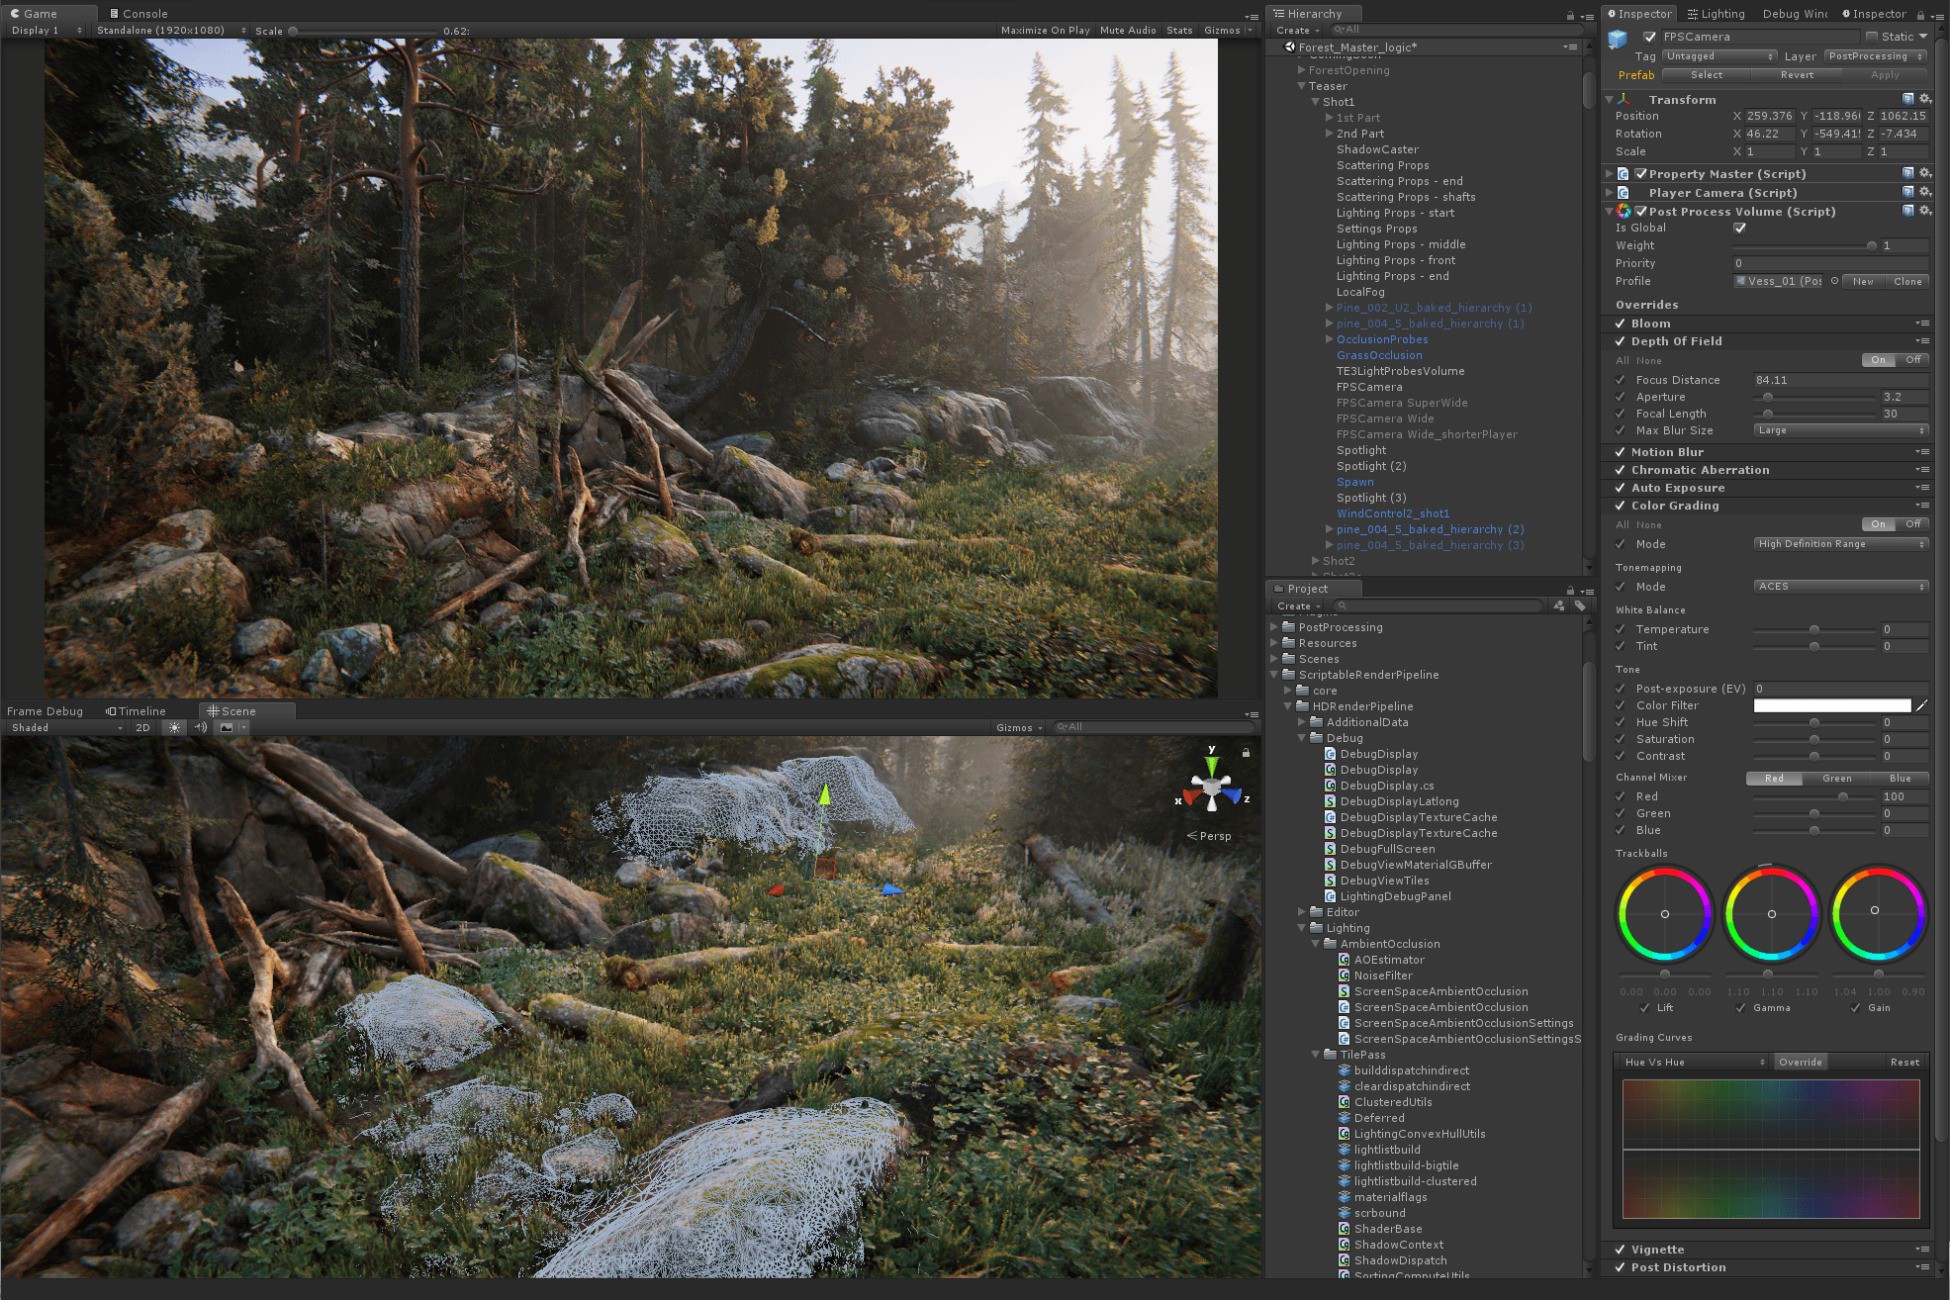Click the Clone button next to the Profile
1950x1300 pixels.
[1907, 281]
